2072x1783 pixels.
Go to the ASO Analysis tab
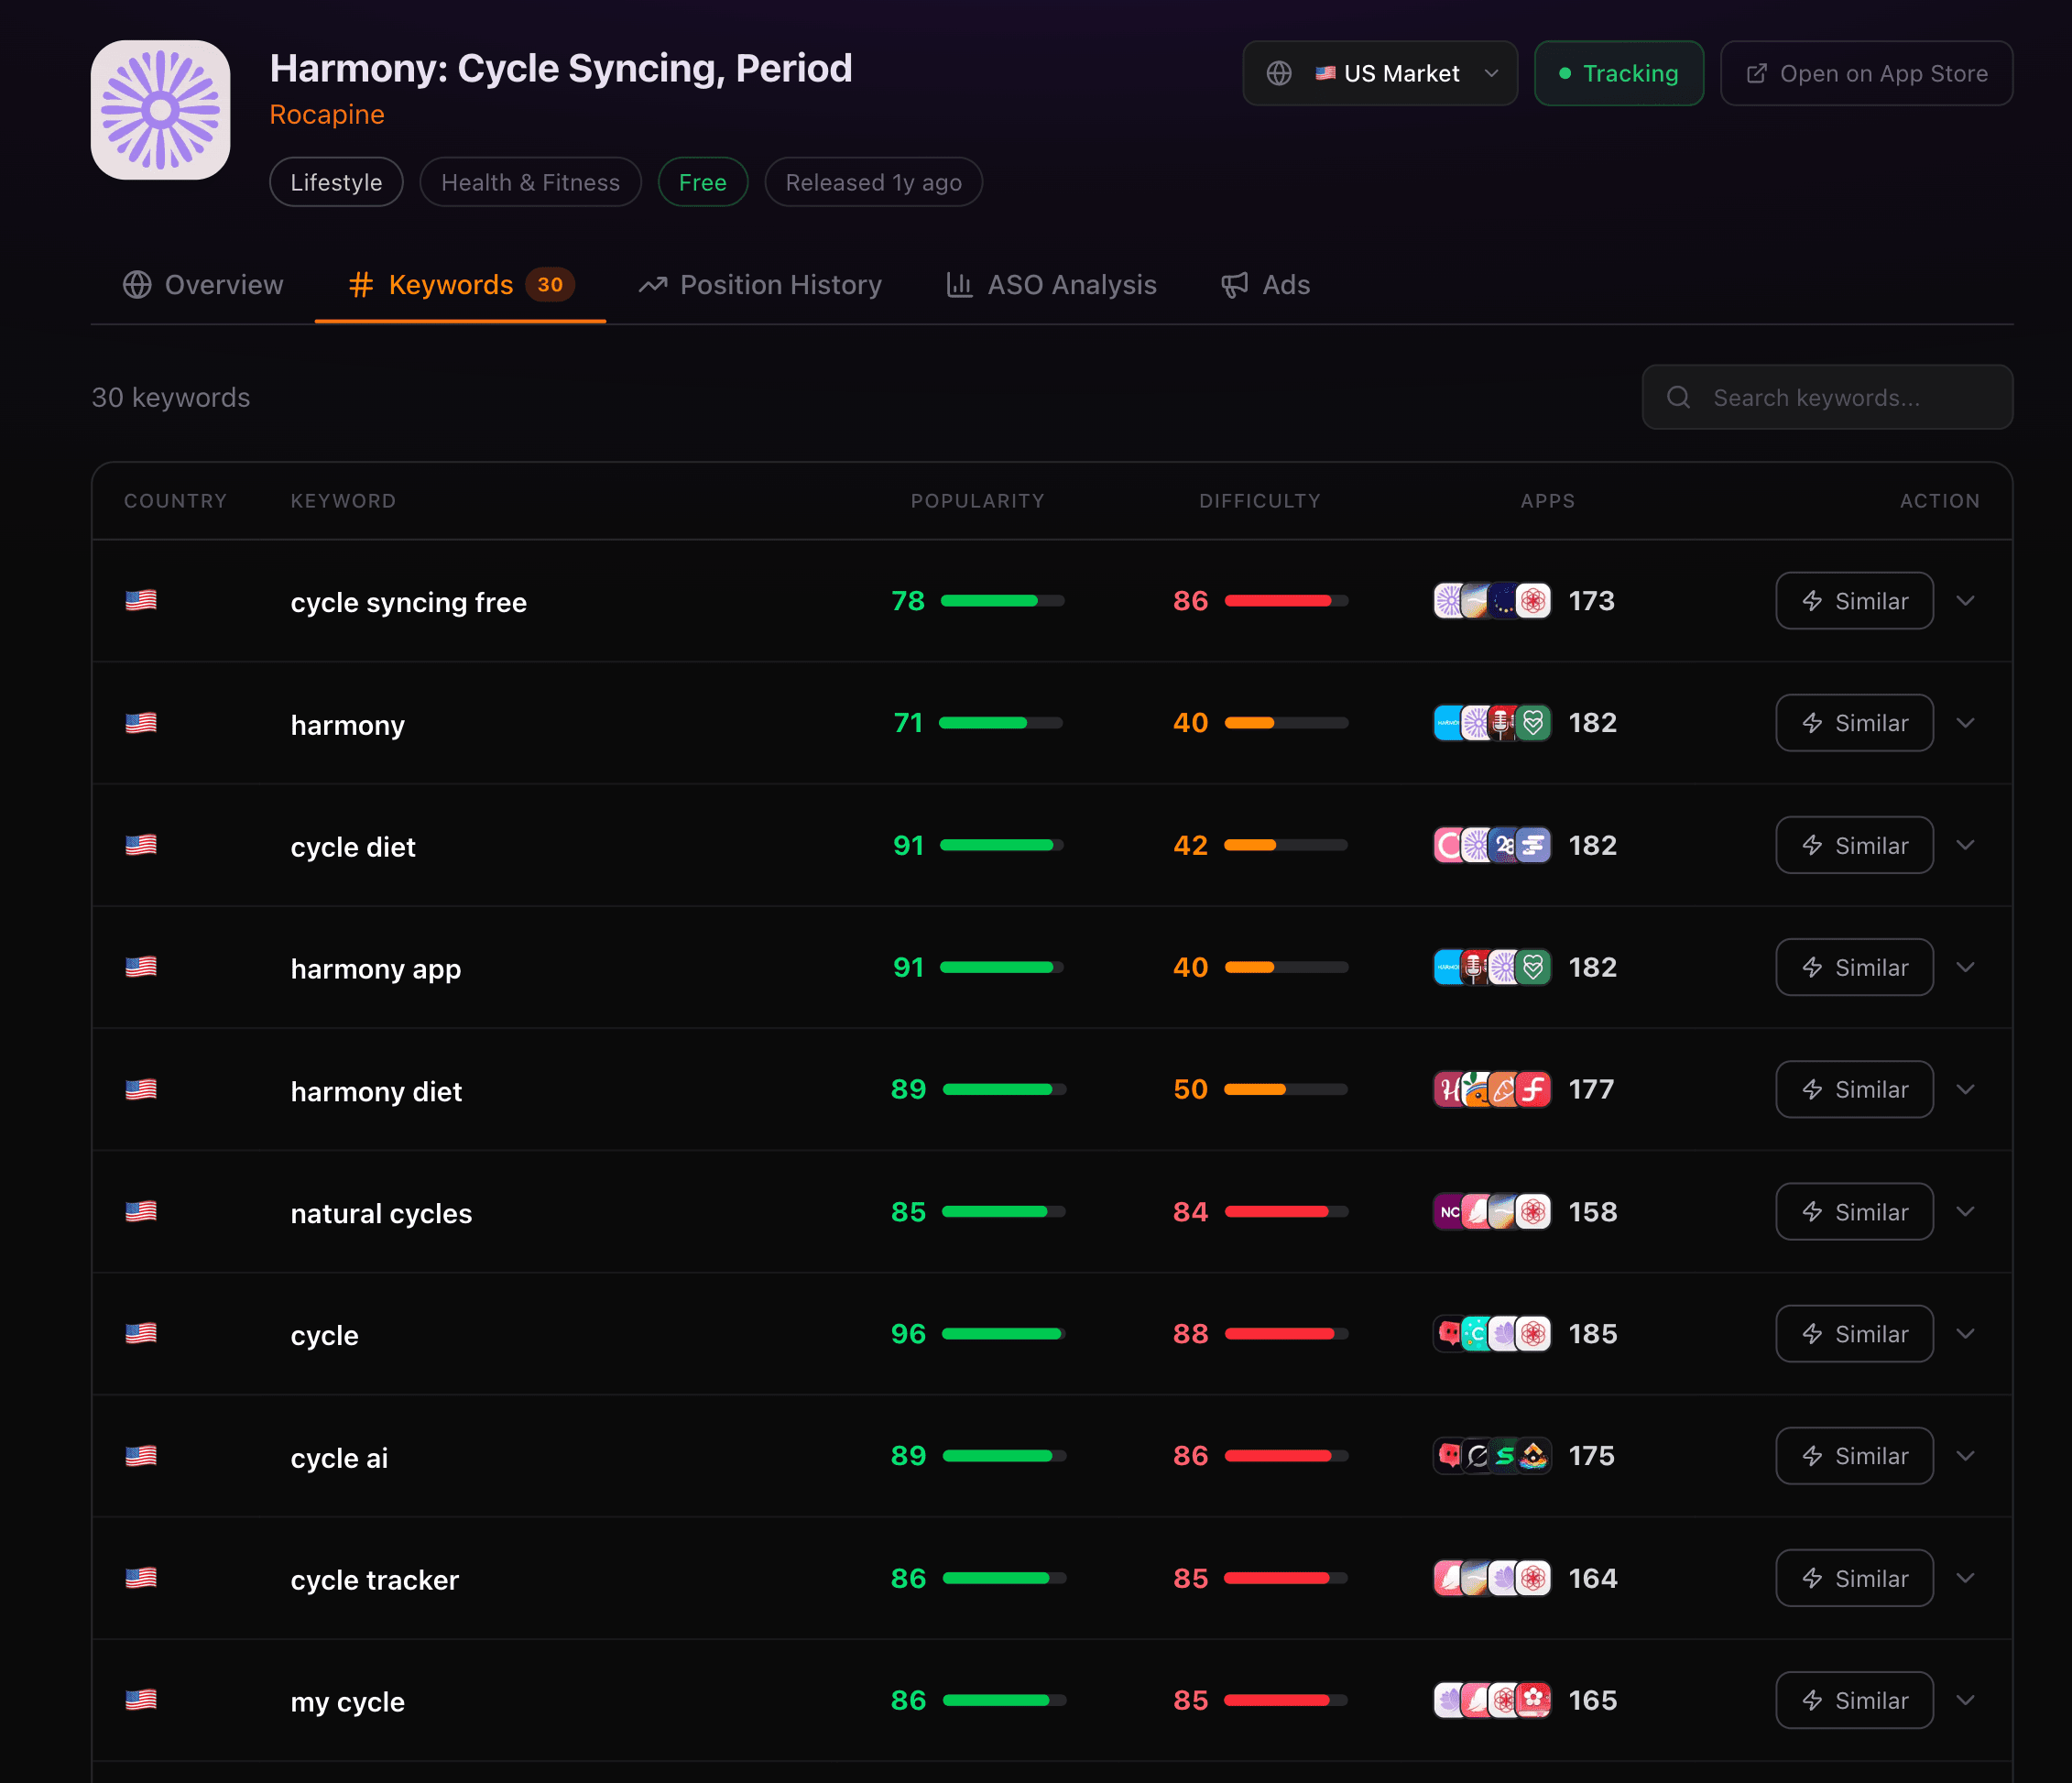click(1051, 285)
